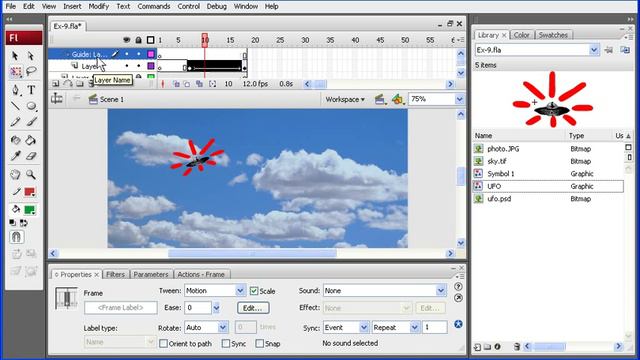This screenshot has height=360, width=640.
Task: Activate the Free Transform tool
Action: tap(16, 72)
